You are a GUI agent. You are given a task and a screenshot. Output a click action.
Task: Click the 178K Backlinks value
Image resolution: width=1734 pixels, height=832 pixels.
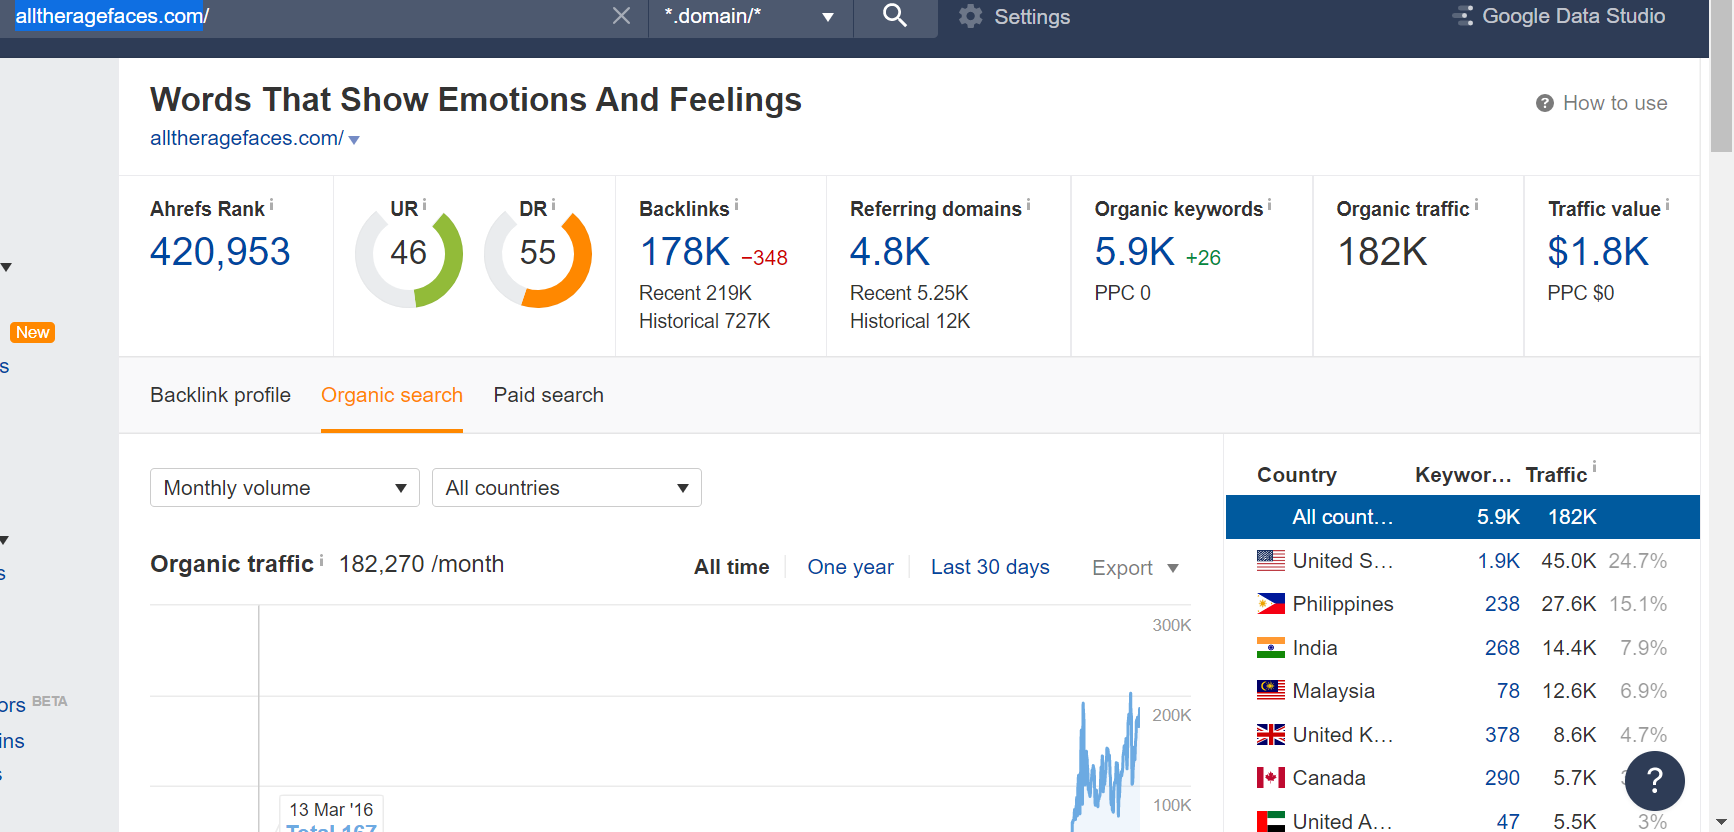tap(685, 252)
